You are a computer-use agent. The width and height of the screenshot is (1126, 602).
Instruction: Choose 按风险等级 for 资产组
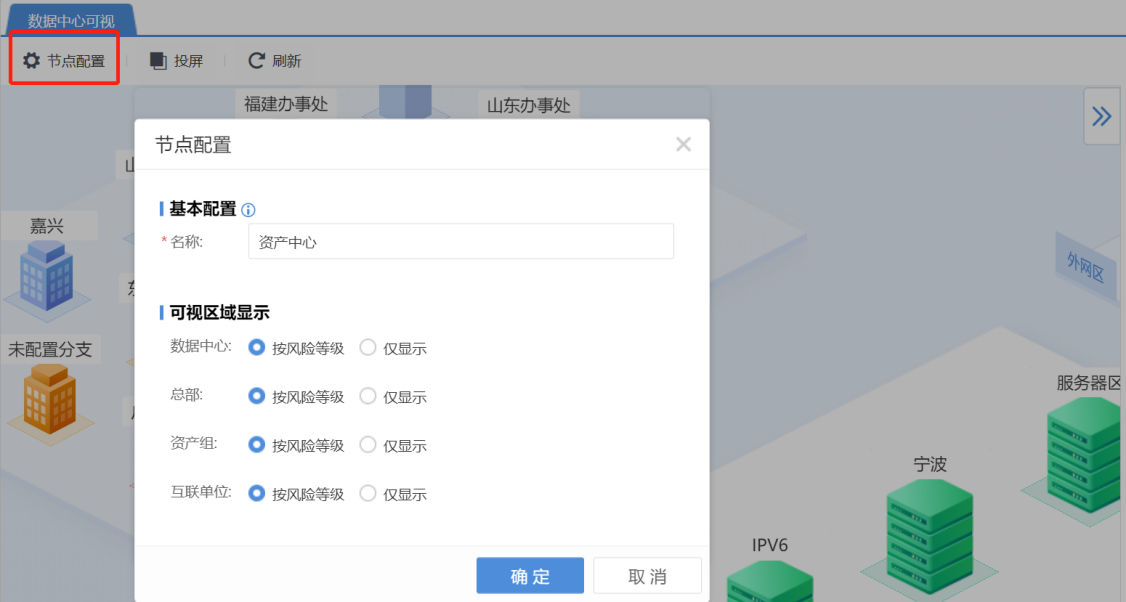tap(256, 445)
